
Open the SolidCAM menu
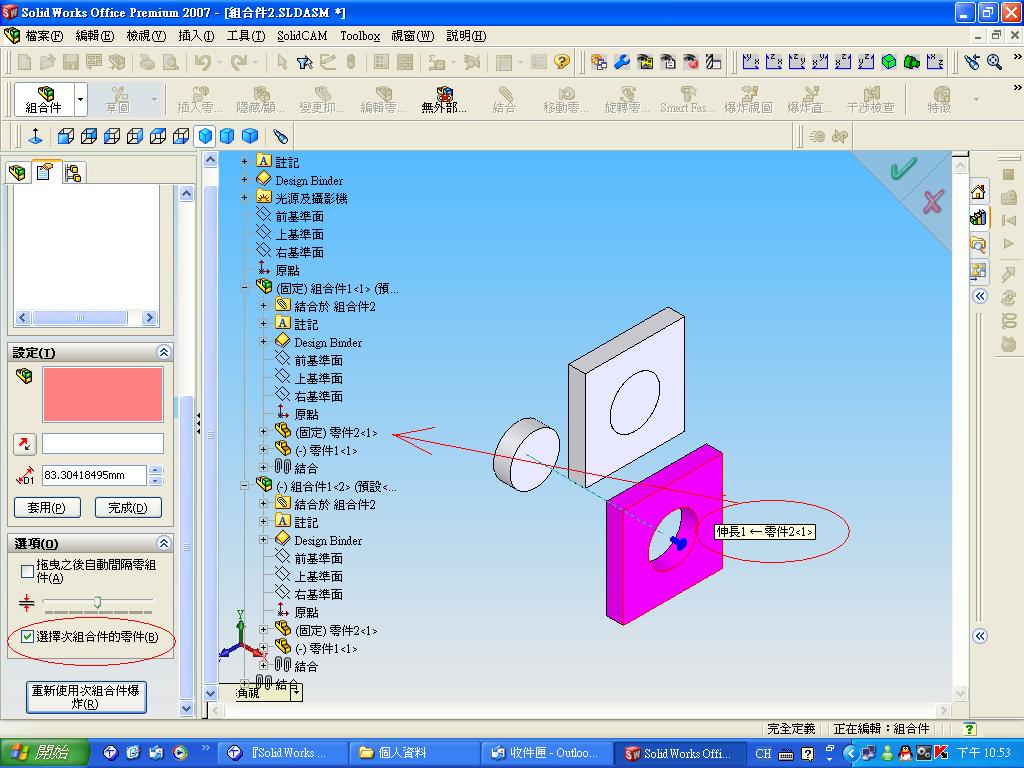click(302, 36)
